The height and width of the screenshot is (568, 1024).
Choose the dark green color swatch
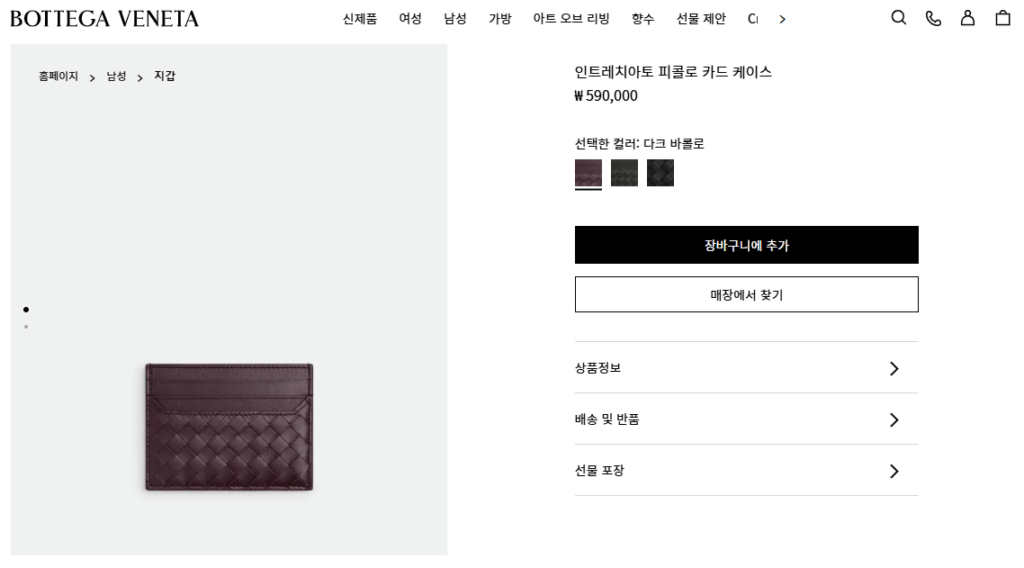coord(624,173)
